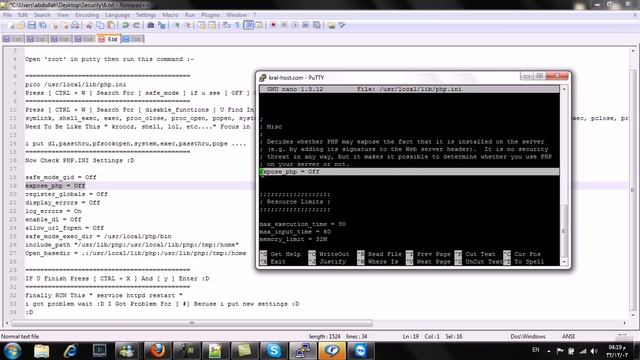The height and width of the screenshot is (360, 640).
Task: Click the Redo toolbar icon
Action: (136, 25)
